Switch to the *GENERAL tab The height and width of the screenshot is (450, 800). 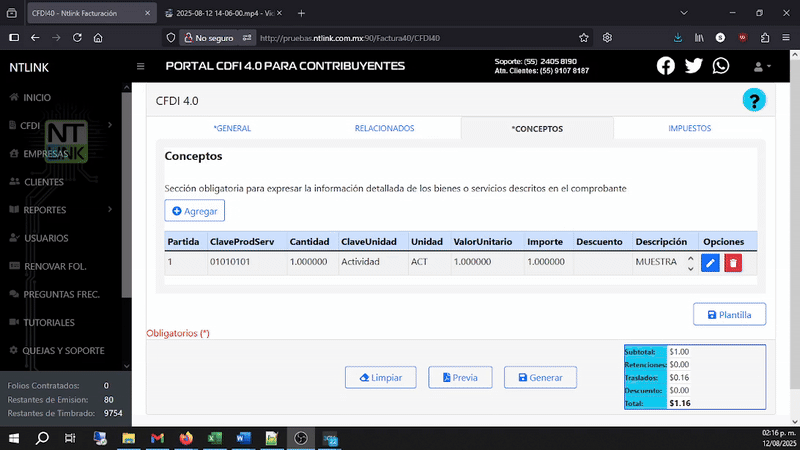point(232,128)
